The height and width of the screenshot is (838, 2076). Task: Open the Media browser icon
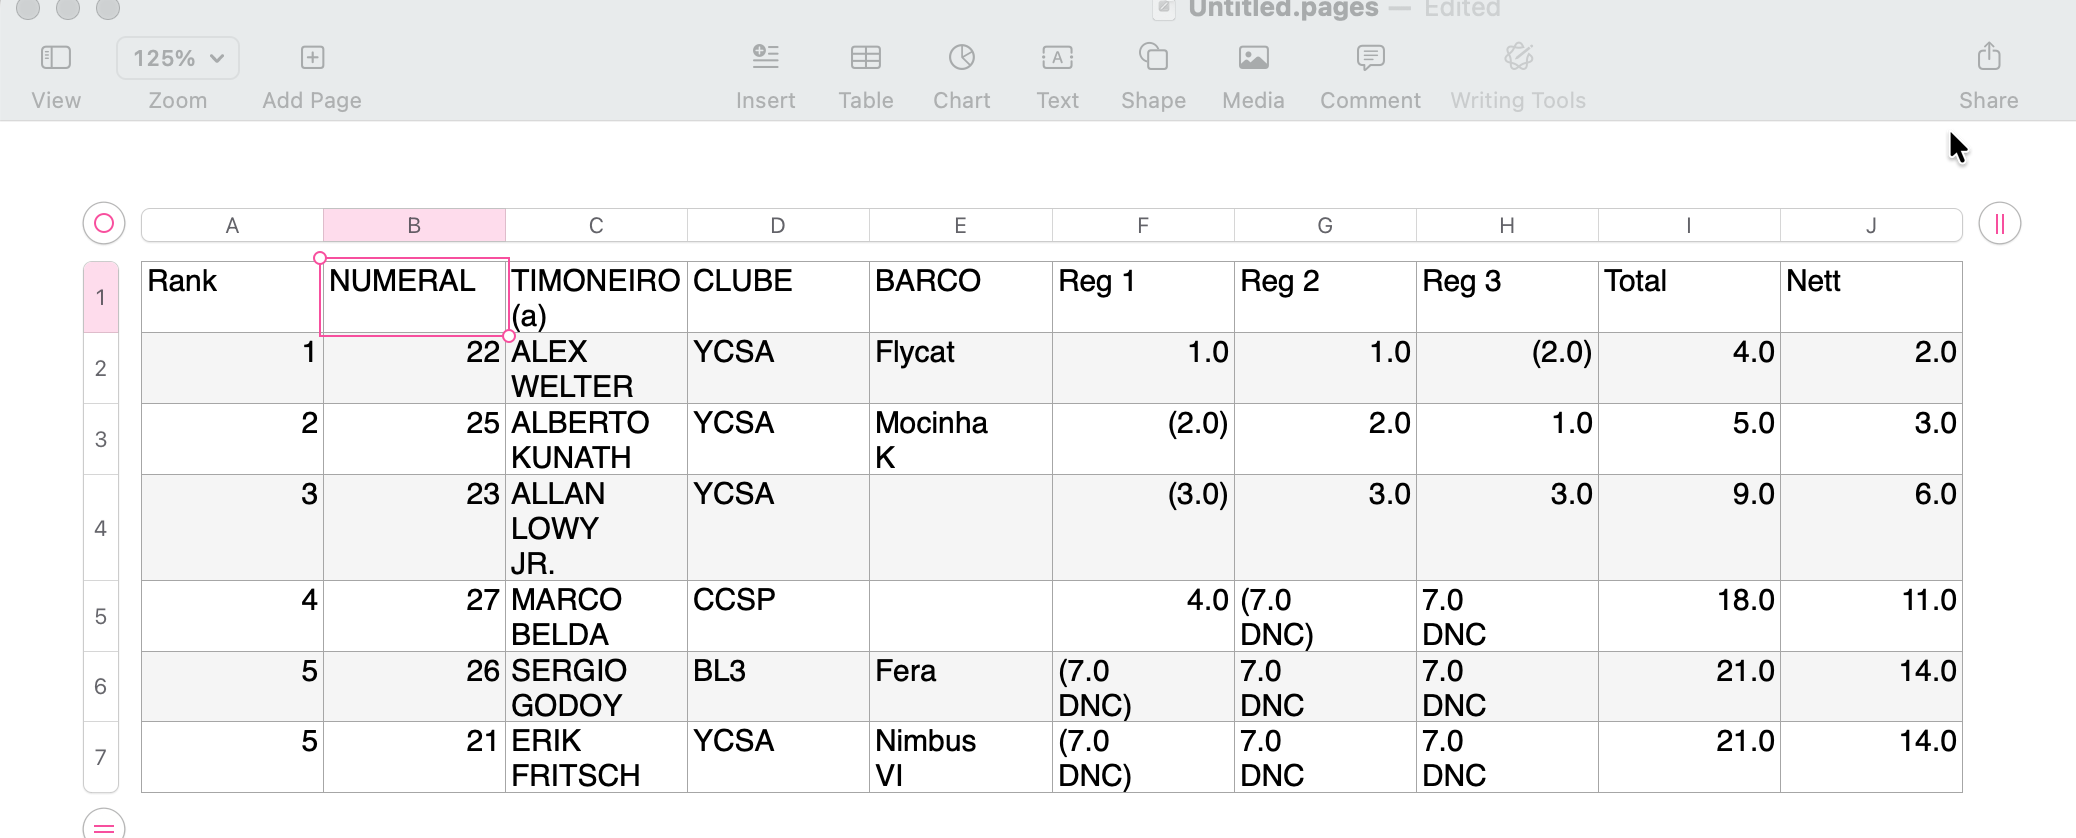point(1253,58)
